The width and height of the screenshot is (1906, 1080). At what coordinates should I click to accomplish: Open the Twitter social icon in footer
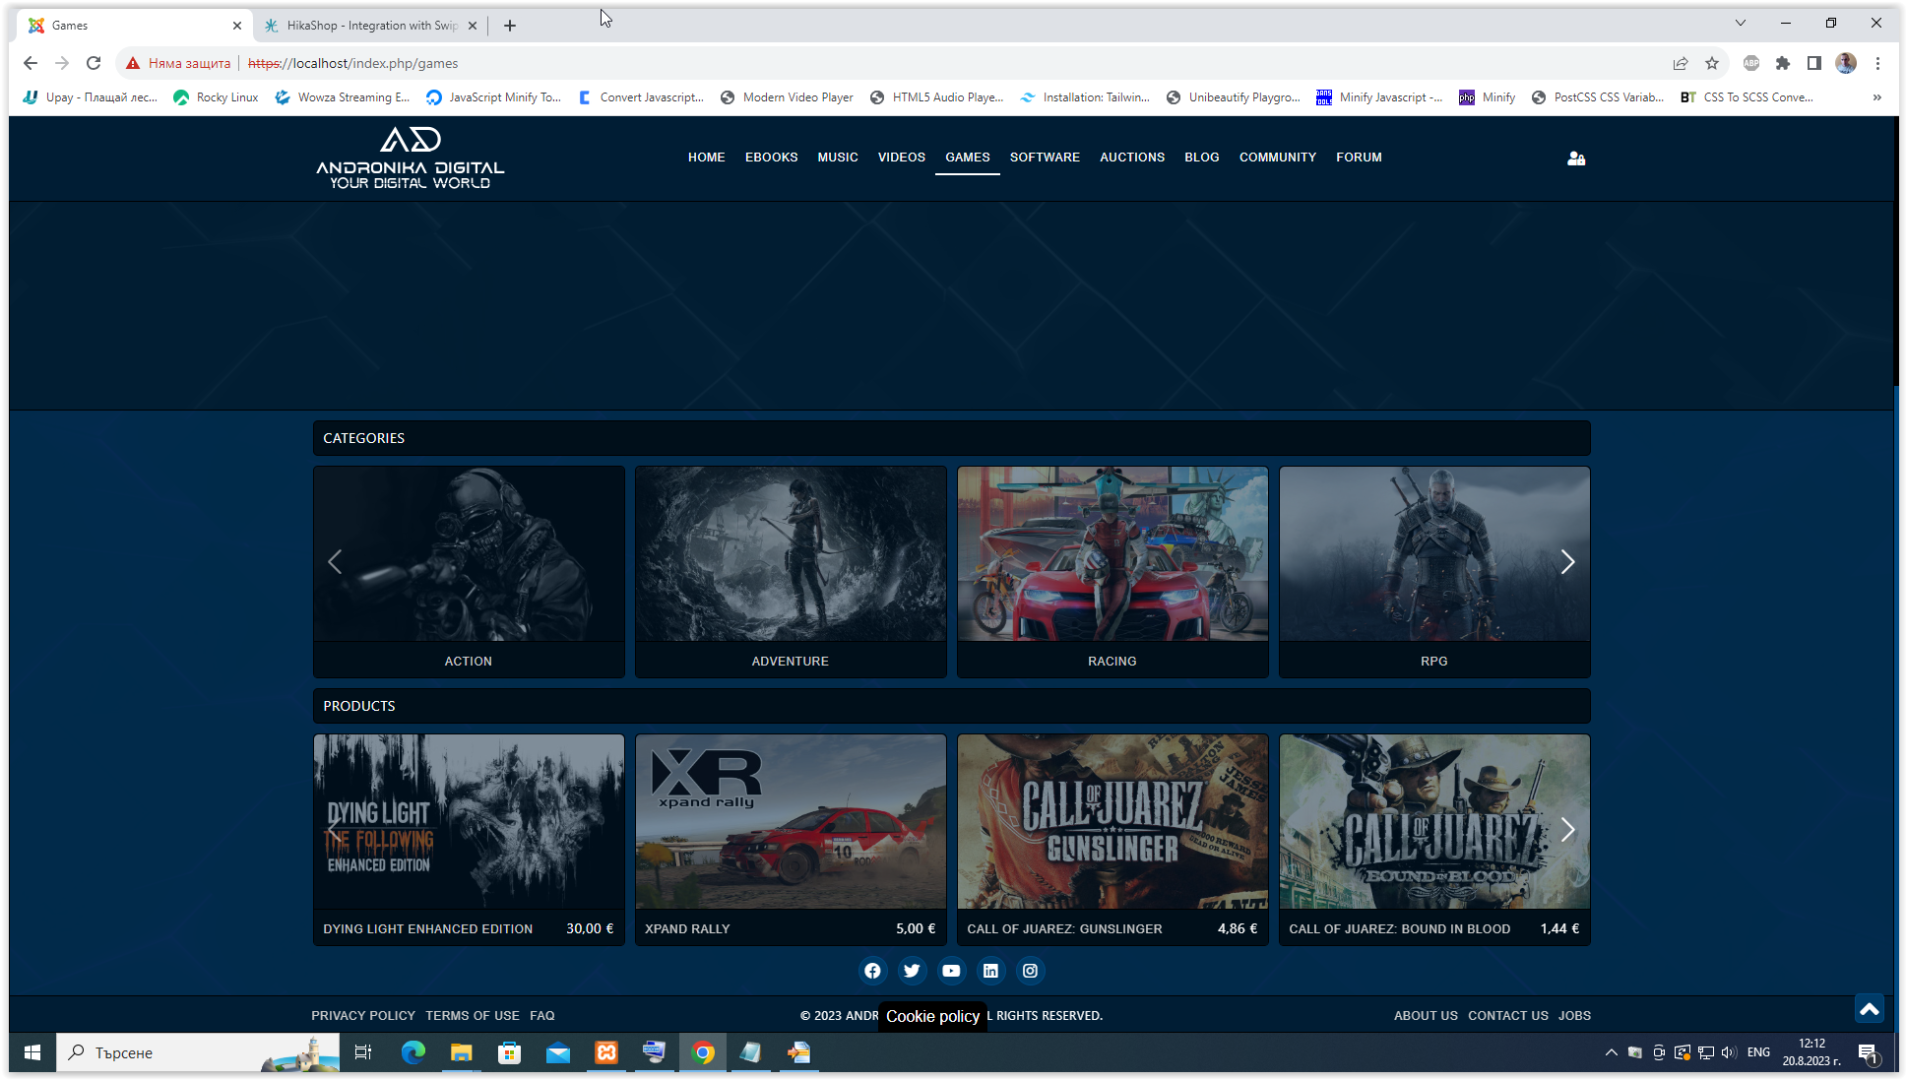click(912, 971)
